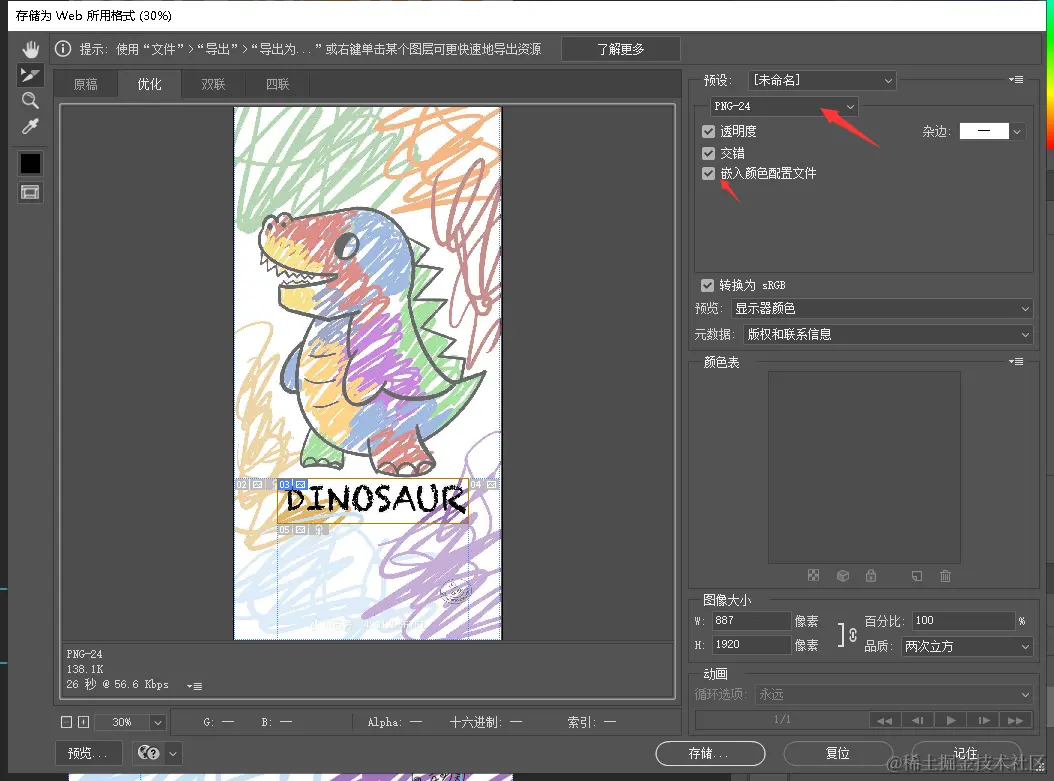Click the 百分比 percent field 100

(963, 620)
